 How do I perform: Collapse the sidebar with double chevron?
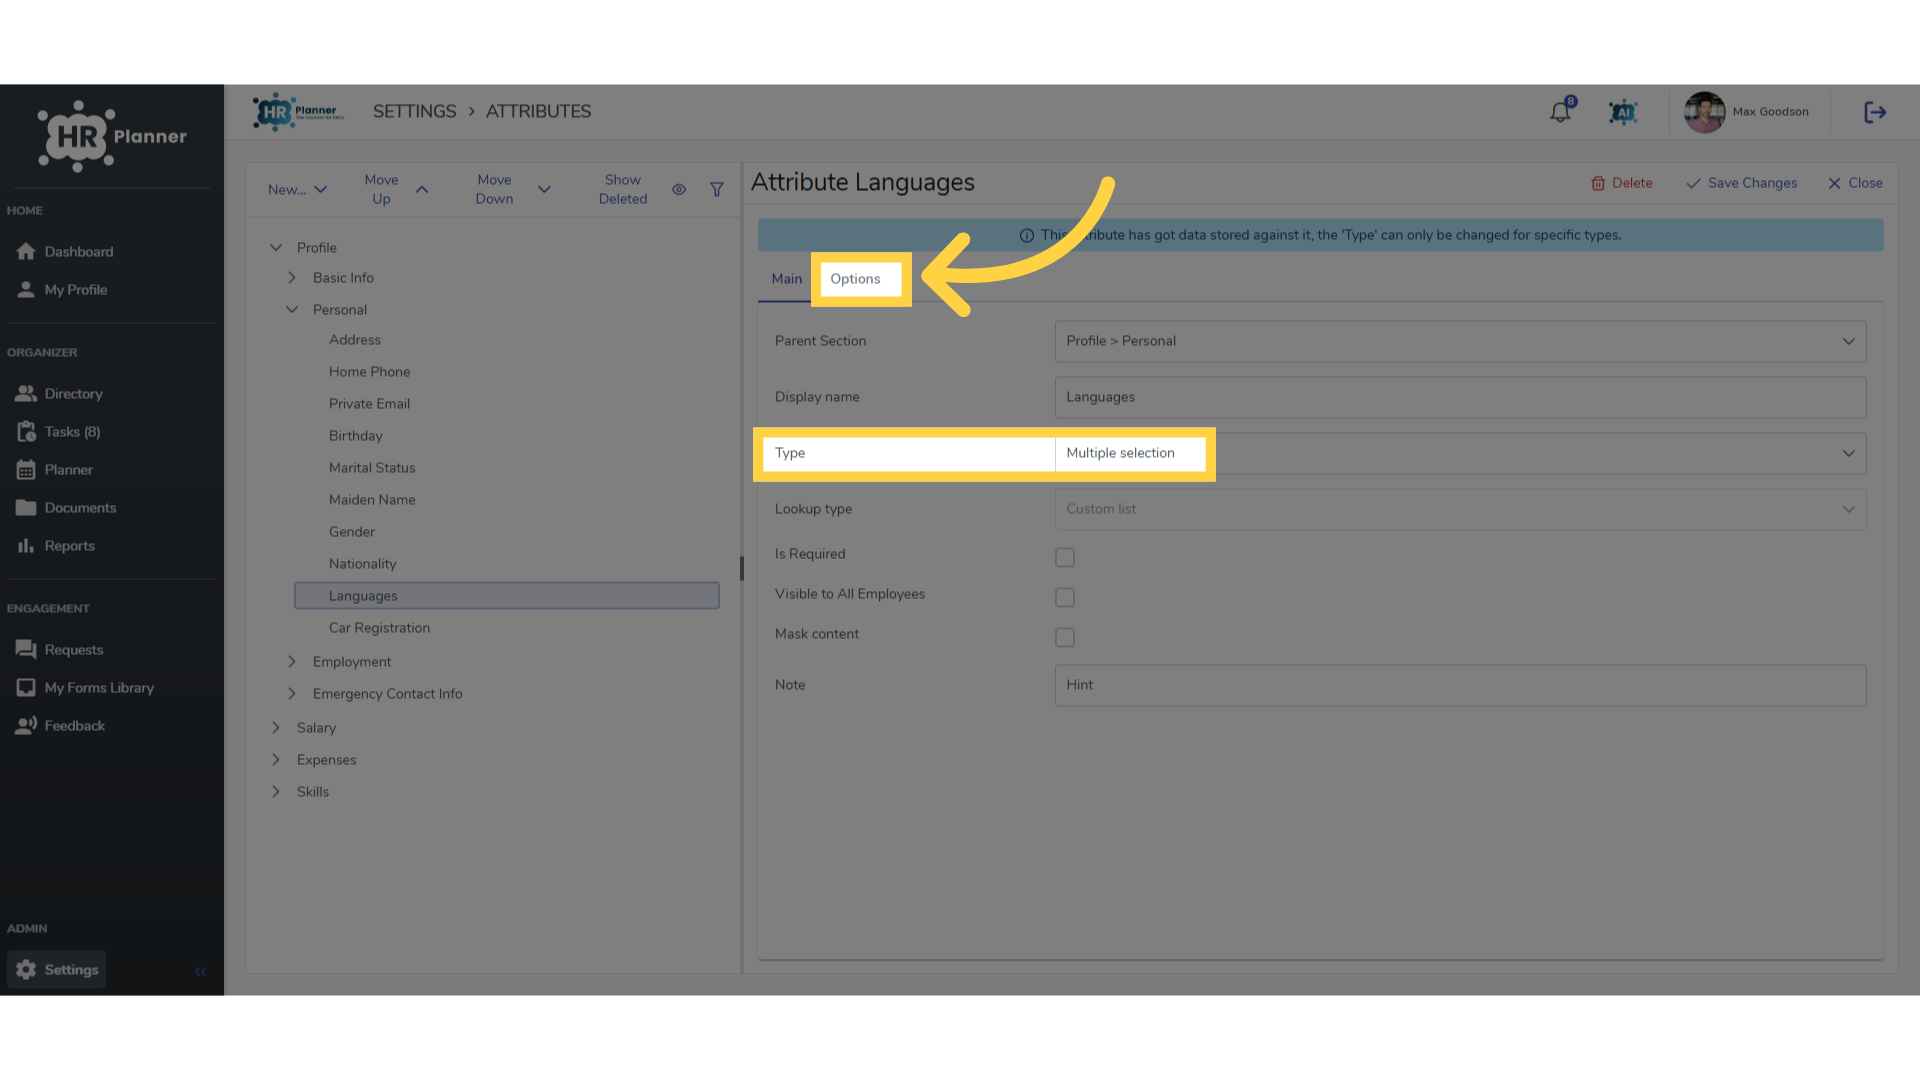coord(200,971)
